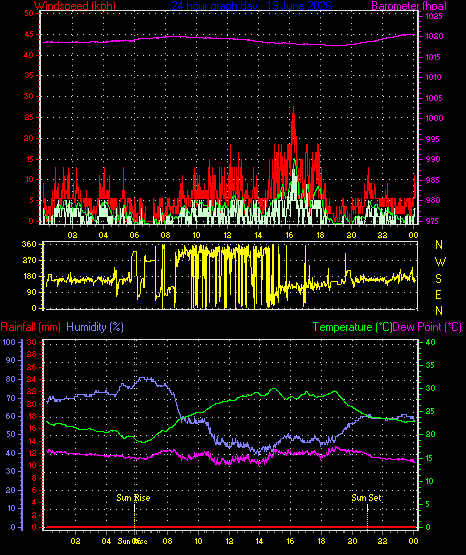Click the 'Sun Rise' text below the lower time axis
This screenshot has height=555, width=466.
tap(132, 541)
